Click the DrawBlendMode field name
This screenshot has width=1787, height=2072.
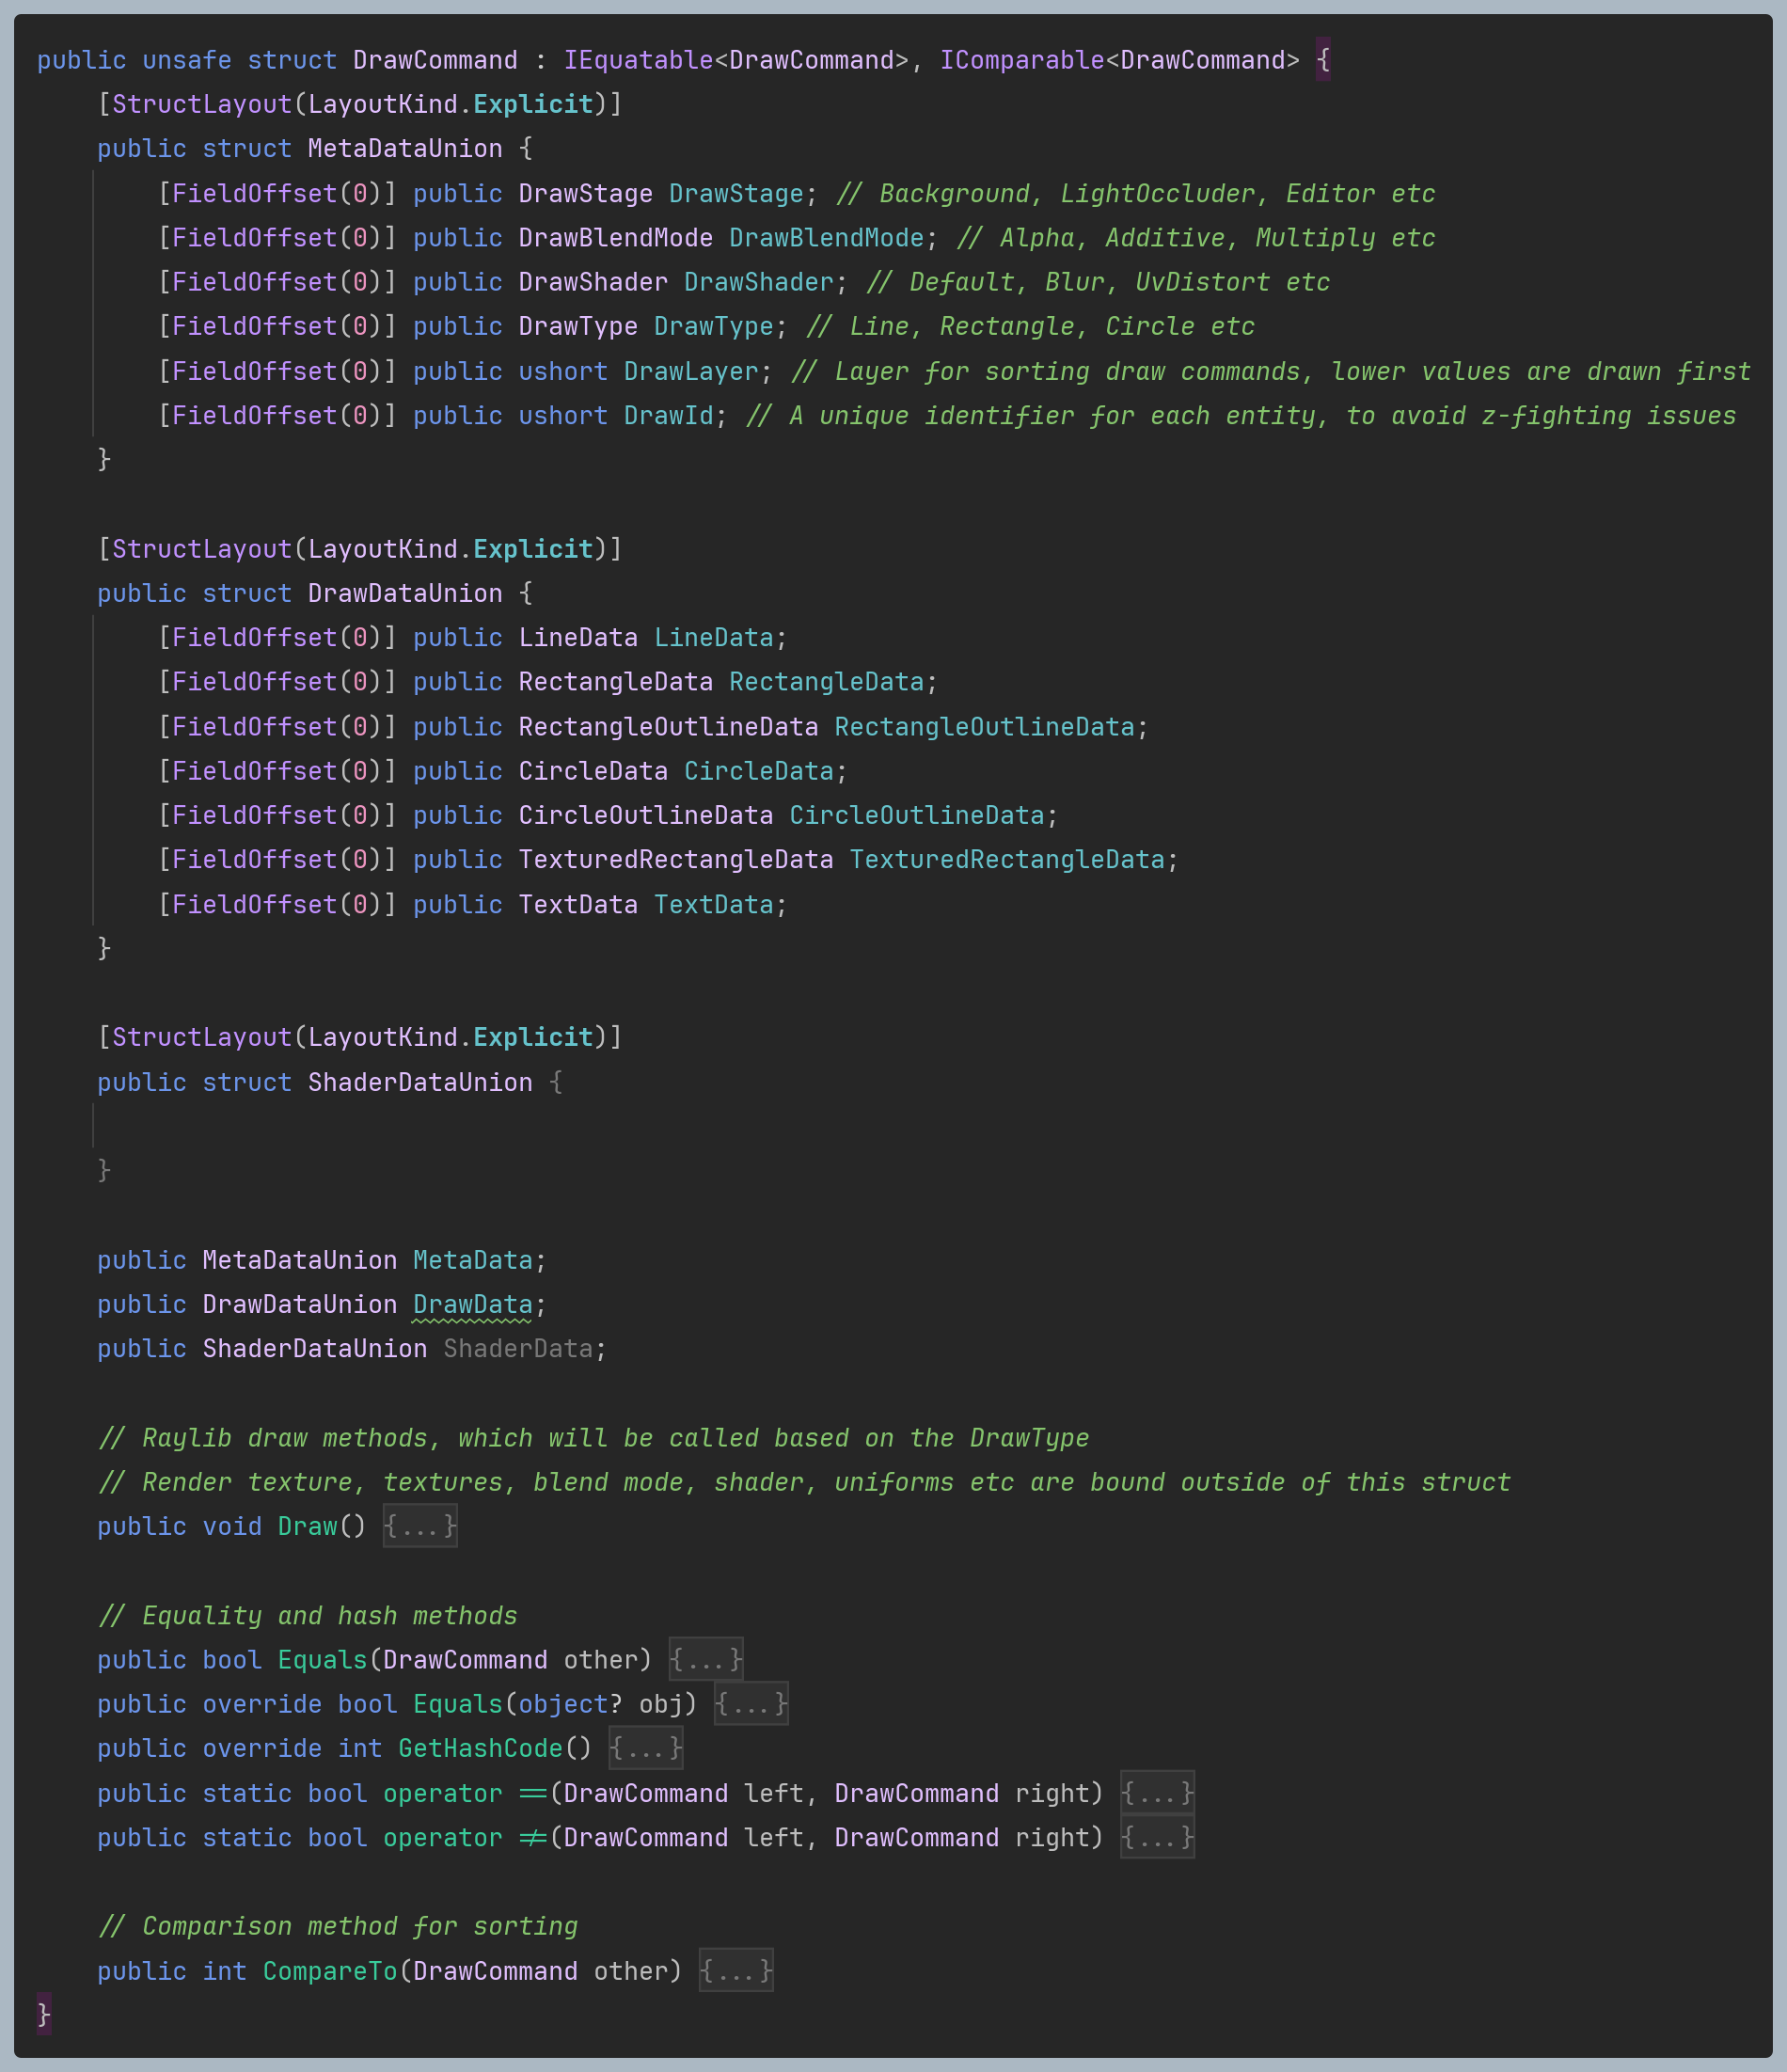point(826,238)
